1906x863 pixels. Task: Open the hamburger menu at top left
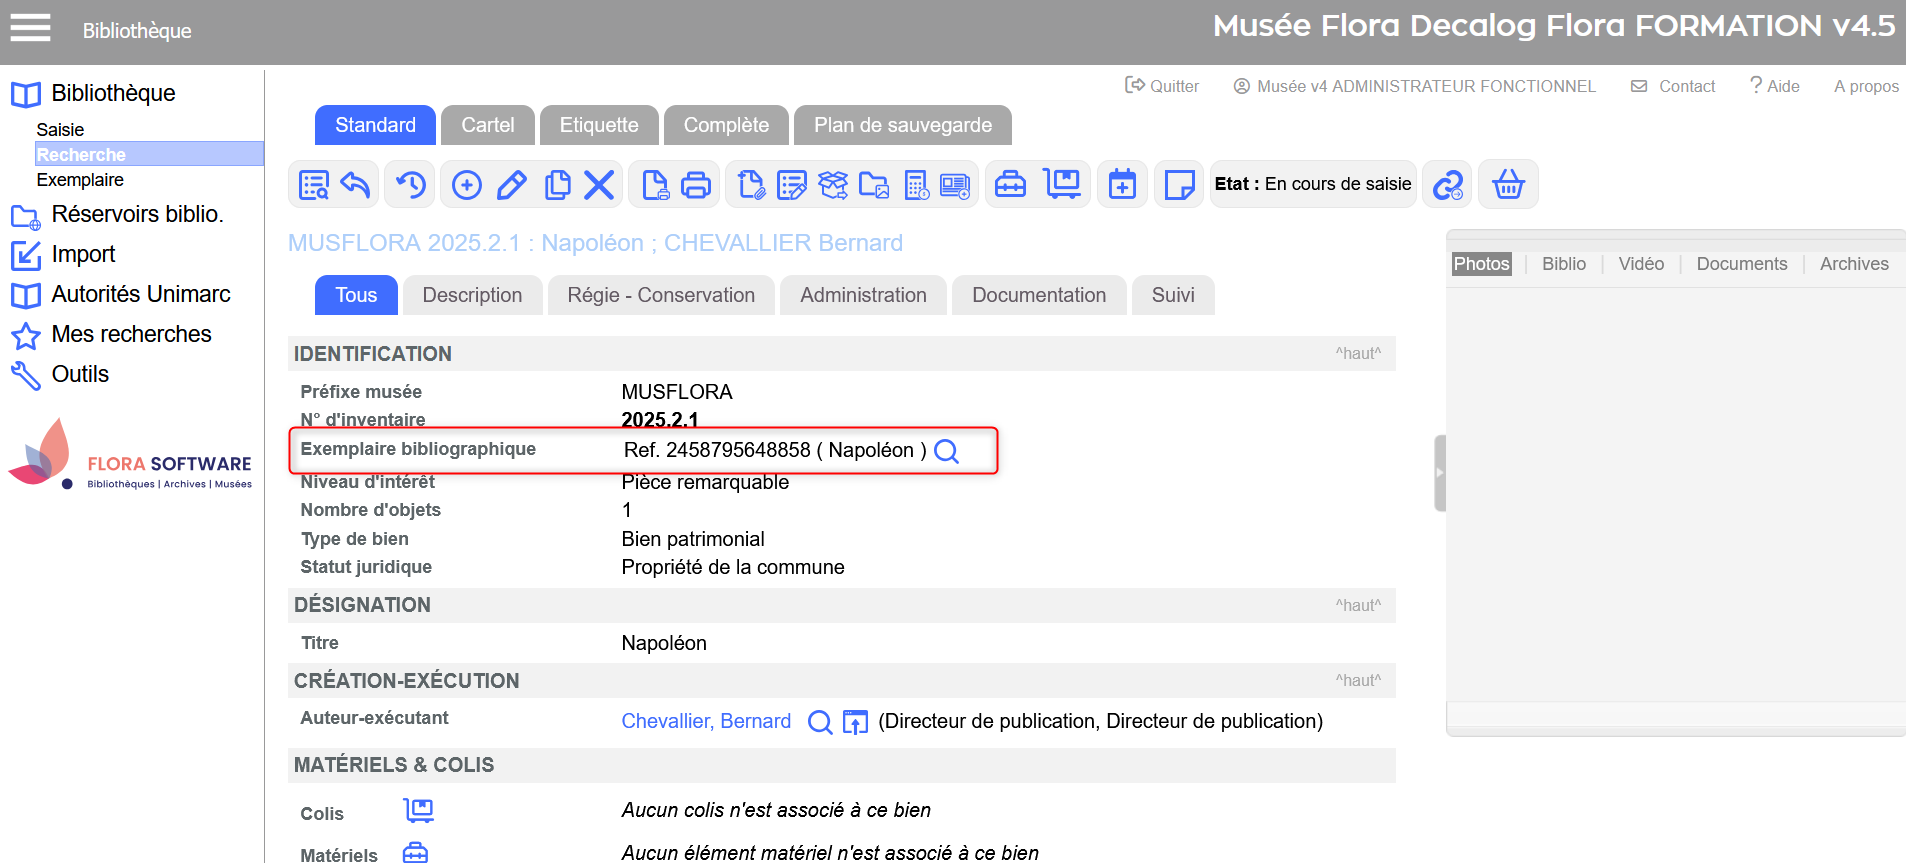tap(30, 28)
